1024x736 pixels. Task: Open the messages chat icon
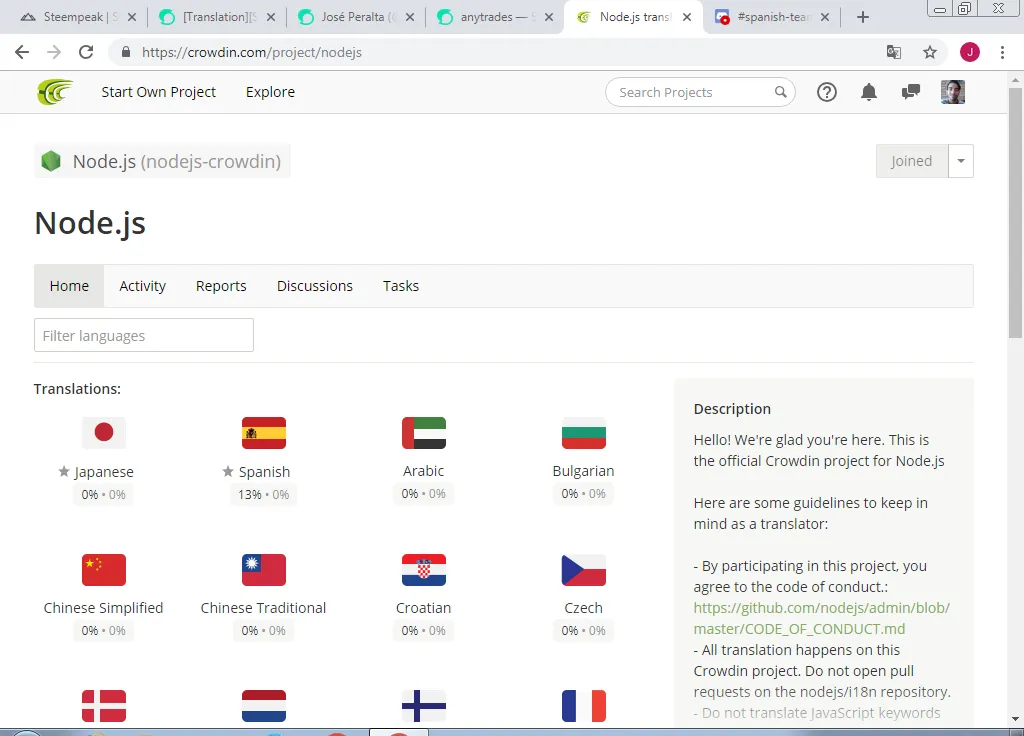(x=910, y=92)
